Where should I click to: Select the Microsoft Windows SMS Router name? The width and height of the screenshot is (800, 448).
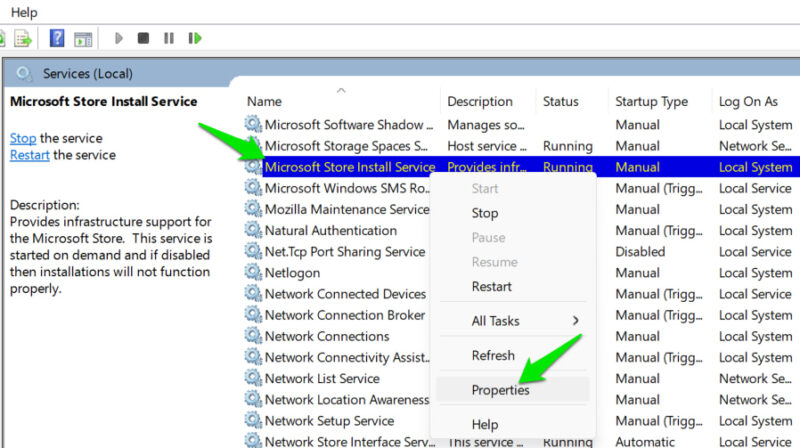[x=347, y=188]
